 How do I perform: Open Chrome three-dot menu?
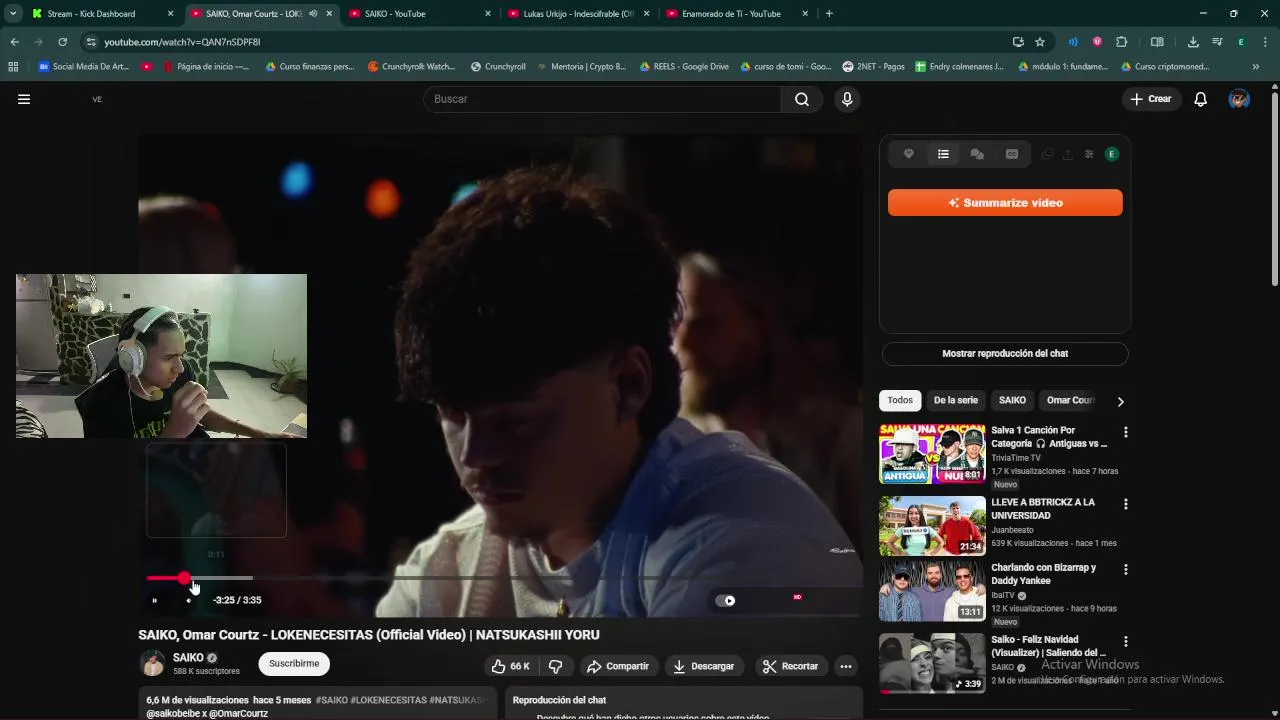click(1265, 42)
